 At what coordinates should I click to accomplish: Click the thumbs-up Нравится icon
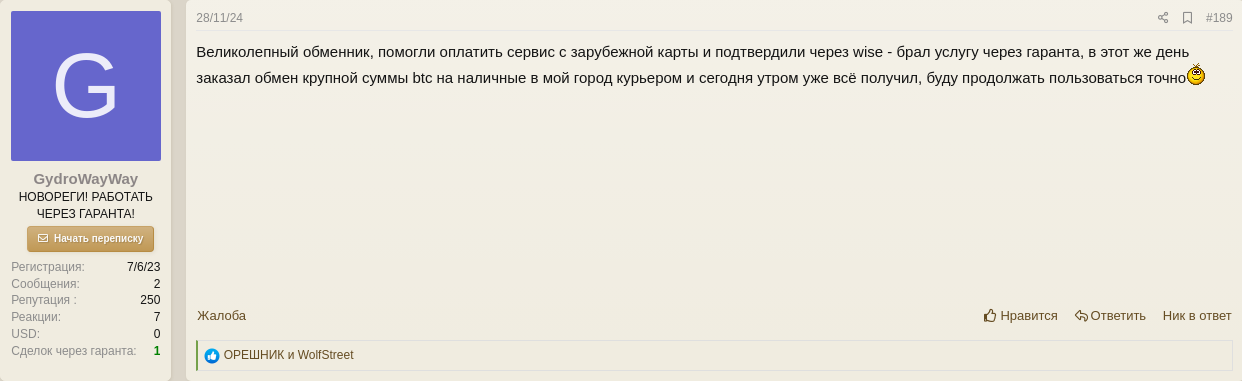[x=990, y=316]
